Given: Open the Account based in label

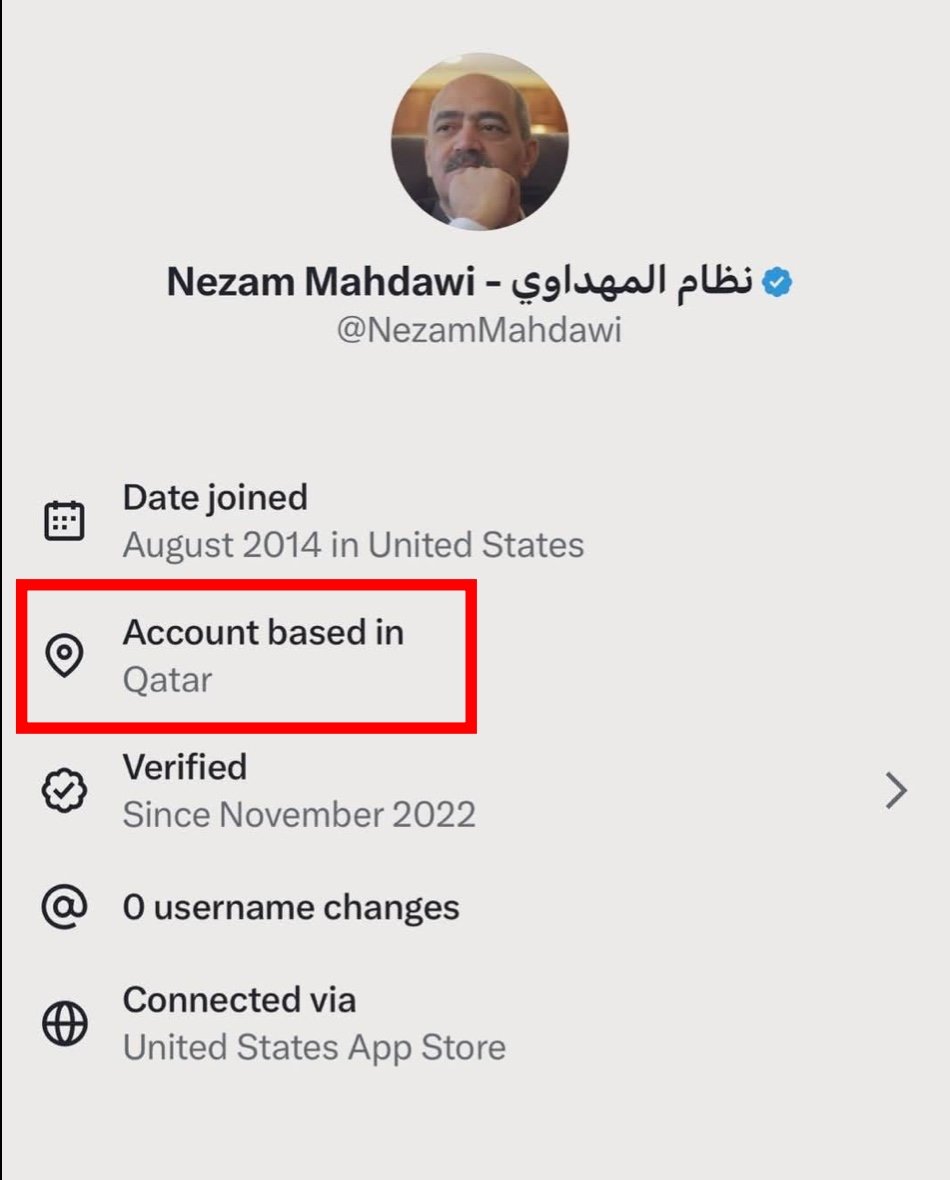Looking at the screenshot, I should (263, 632).
